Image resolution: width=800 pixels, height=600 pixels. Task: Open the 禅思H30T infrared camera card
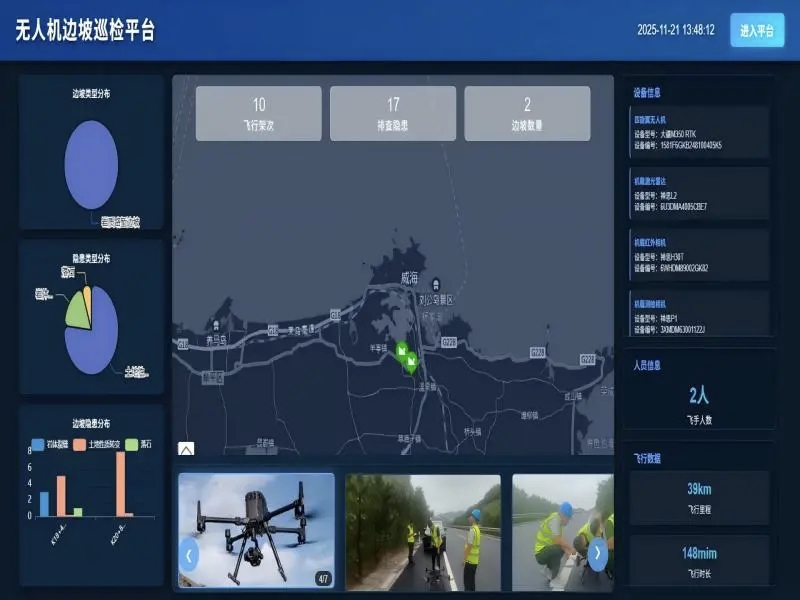point(698,255)
